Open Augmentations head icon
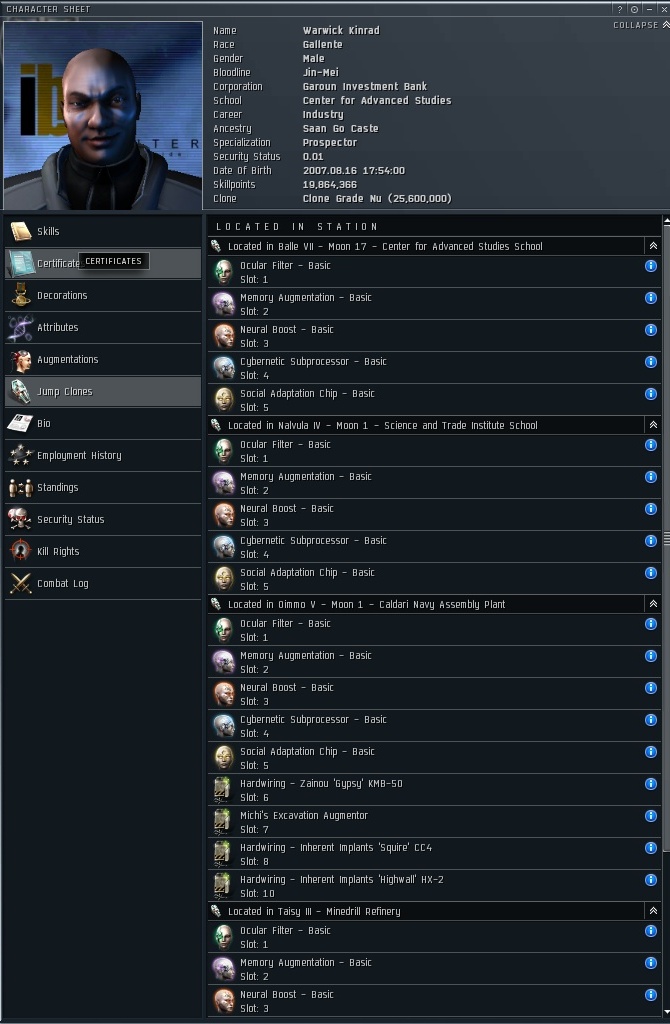Viewport: 670px width, 1024px height. click(21, 359)
